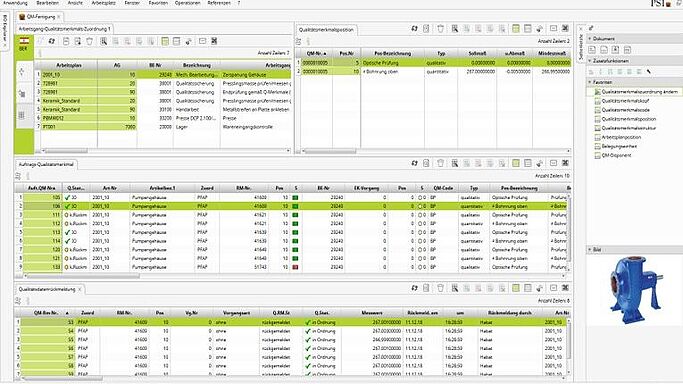Toggle form view in Arbeitsgang-Zuordnung toolbar

(x=176, y=41)
